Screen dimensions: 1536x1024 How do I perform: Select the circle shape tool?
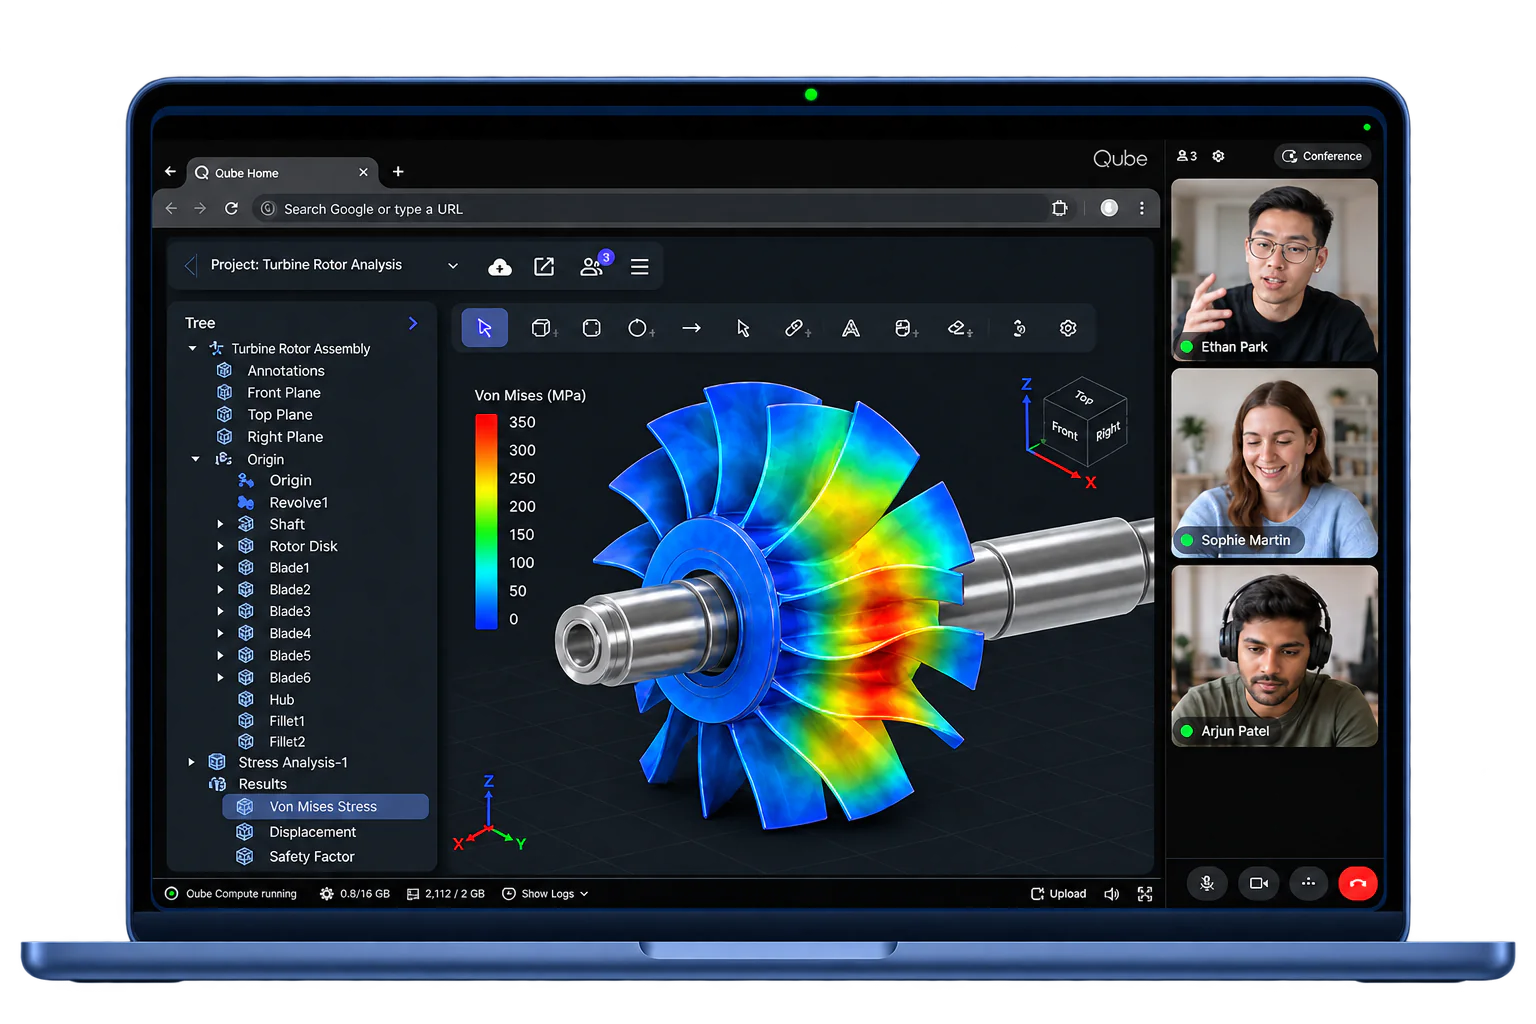[x=640, y=328]
